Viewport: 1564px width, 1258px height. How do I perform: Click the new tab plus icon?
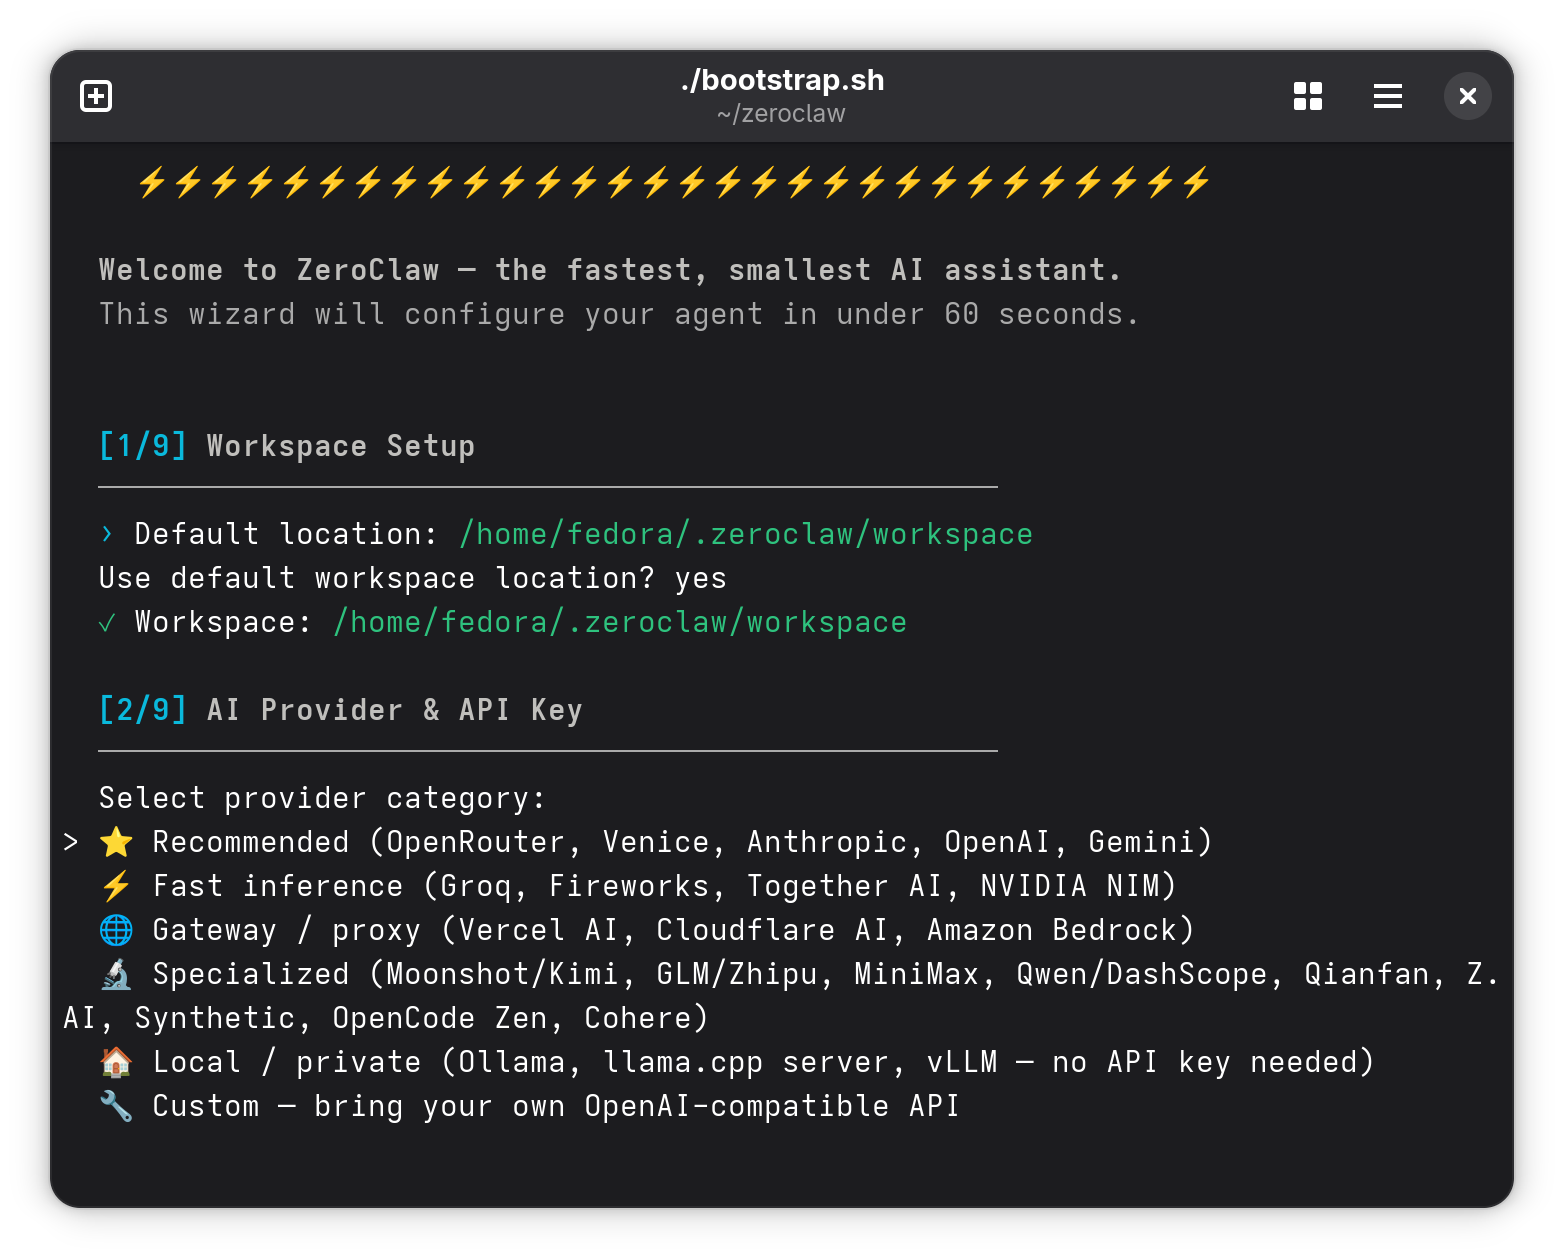[96, 96]
